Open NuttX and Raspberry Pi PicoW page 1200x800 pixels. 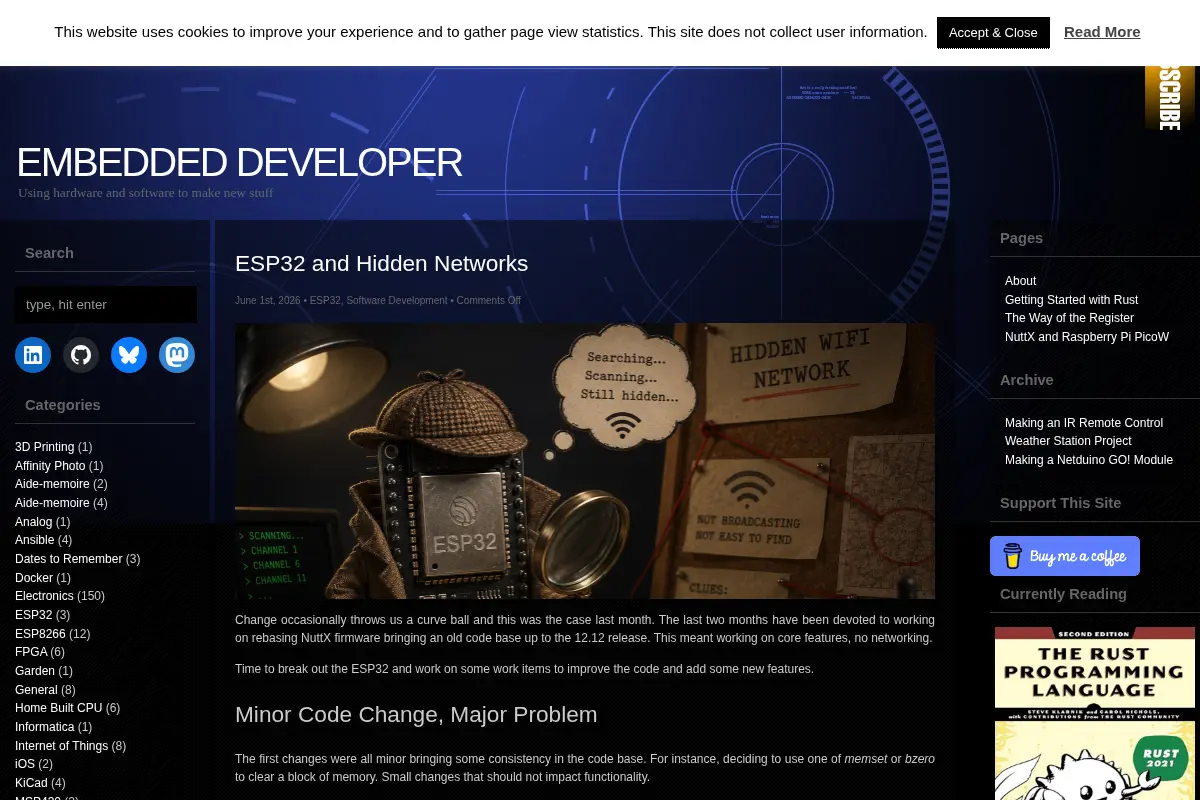(1087, 337)
